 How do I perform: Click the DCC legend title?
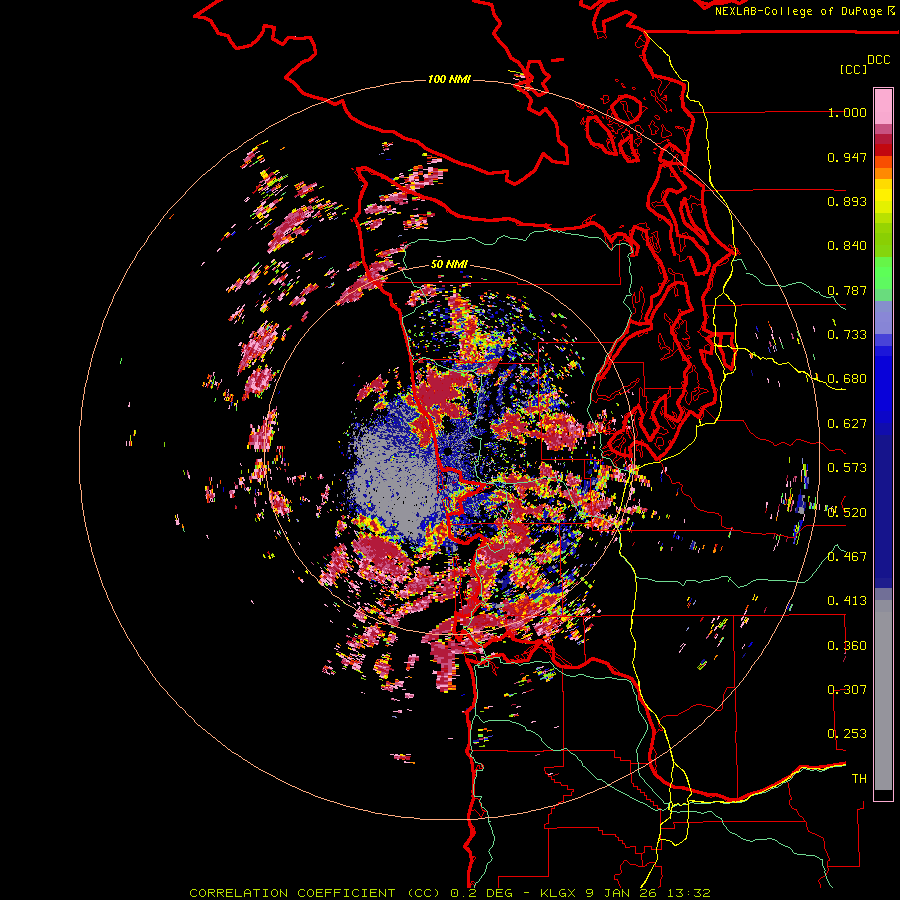click(878, 60)
